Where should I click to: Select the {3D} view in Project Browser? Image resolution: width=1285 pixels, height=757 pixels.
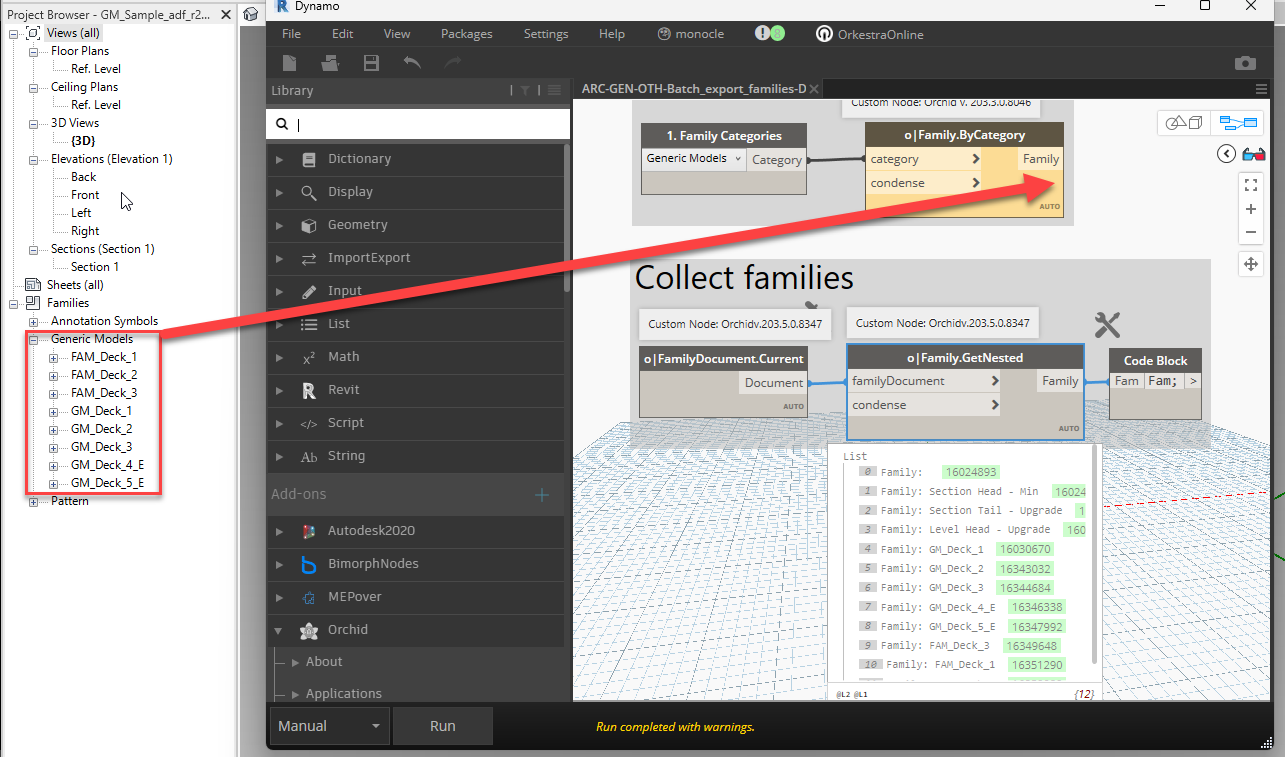(x=84, y=141)
